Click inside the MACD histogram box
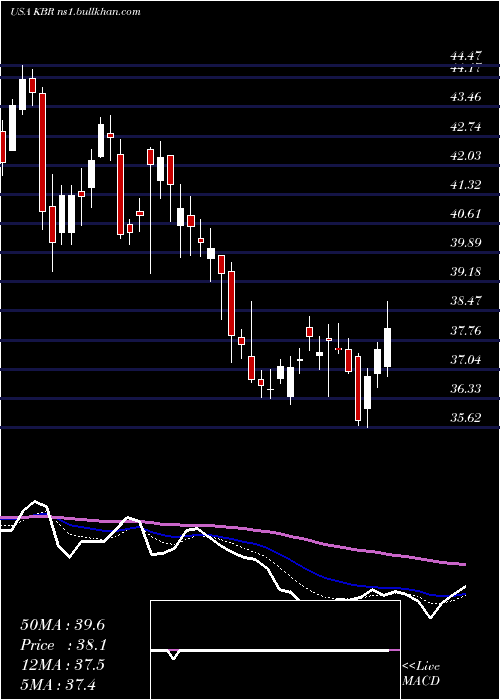Screen dimensions: 500x700 tap(275, 650)
